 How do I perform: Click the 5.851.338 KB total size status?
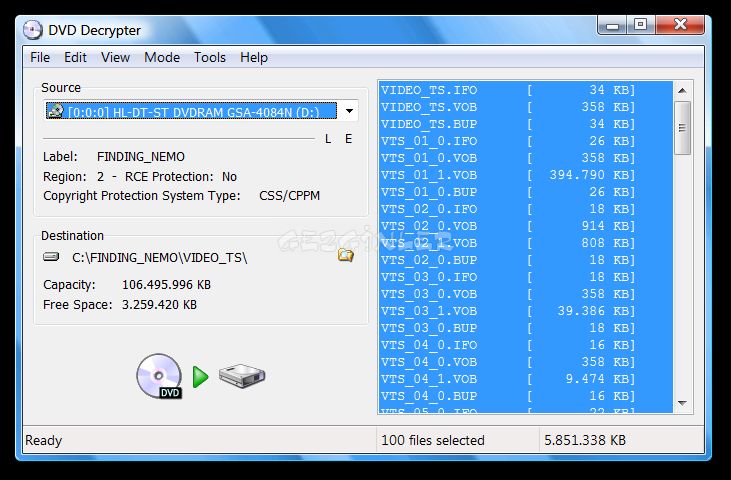tap(585, 440)
